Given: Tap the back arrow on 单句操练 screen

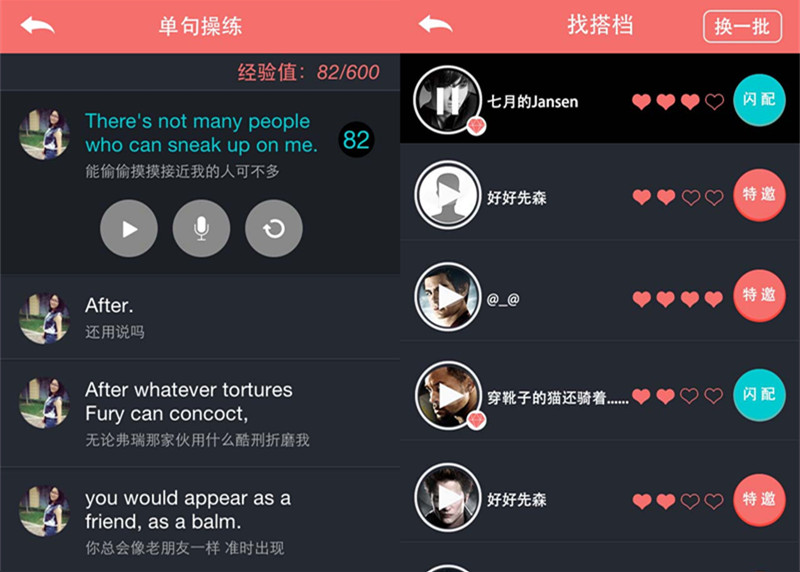Looking at the screenshot, I should click(37, 26).
